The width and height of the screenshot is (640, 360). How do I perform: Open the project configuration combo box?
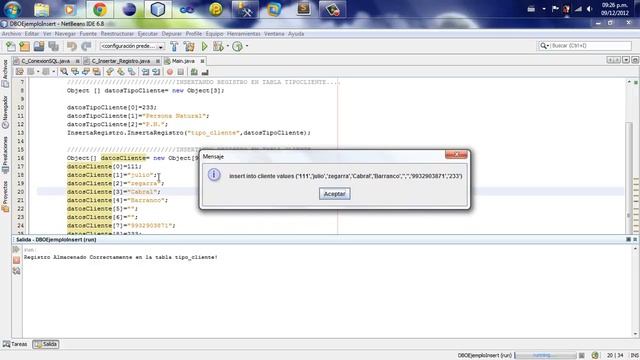(x=132, y=47)
